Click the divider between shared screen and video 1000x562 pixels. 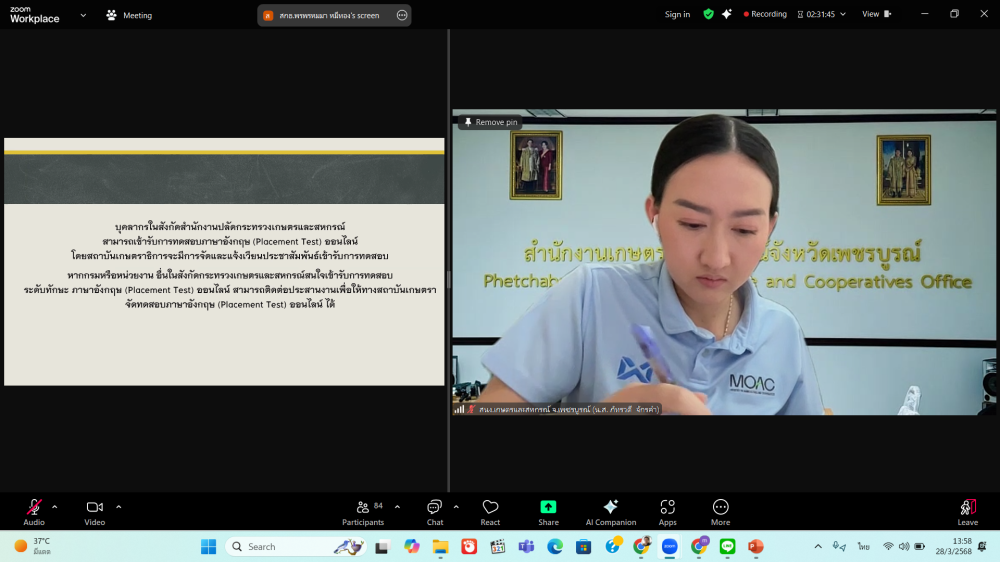[448, 280]
